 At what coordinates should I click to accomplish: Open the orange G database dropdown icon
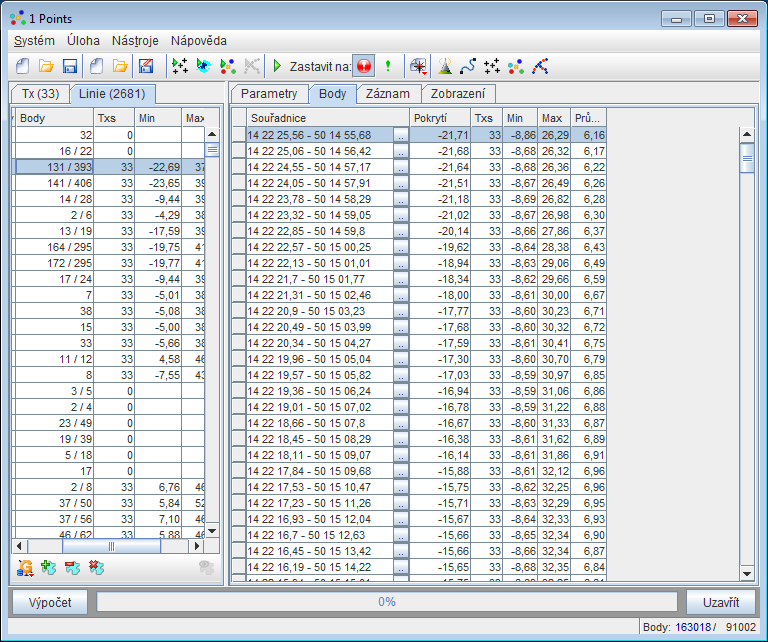tap(26, 568)
